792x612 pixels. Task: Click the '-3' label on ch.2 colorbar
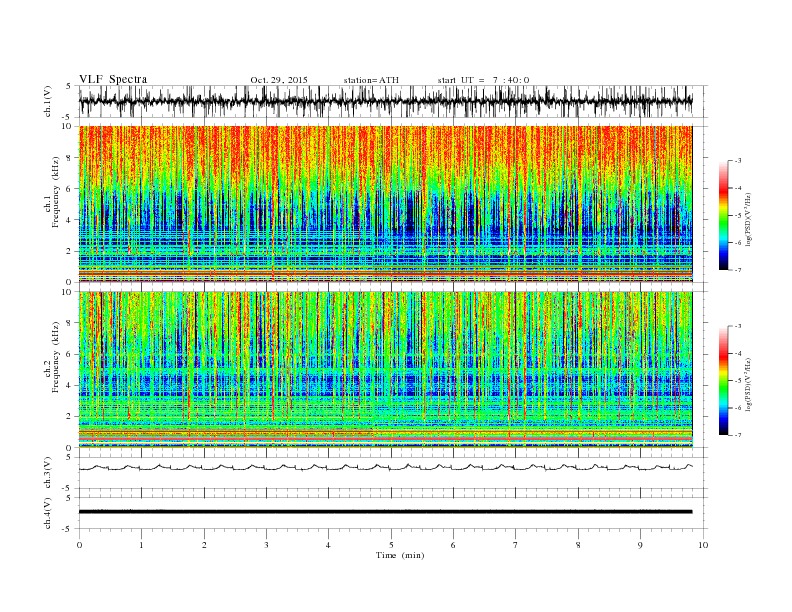coord(738,326)
